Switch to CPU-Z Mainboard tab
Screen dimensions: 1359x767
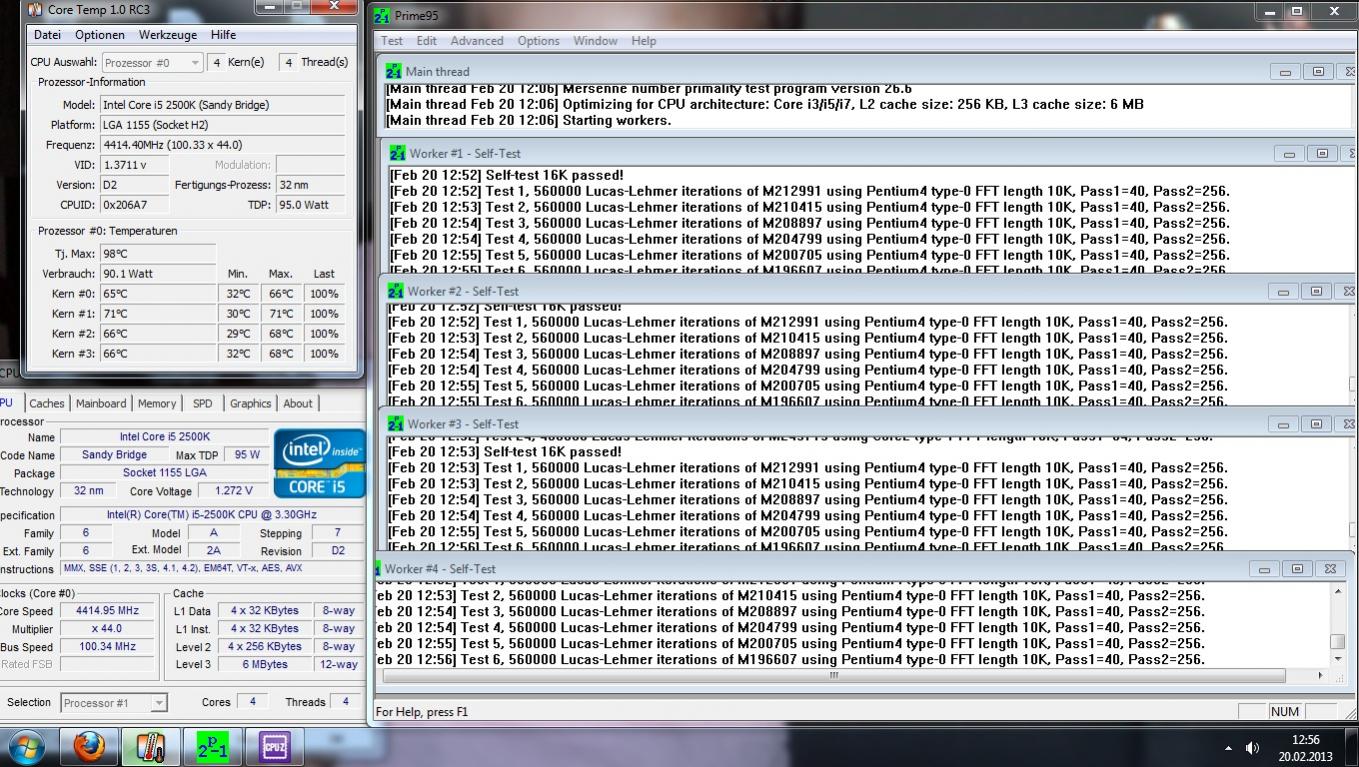101,403
